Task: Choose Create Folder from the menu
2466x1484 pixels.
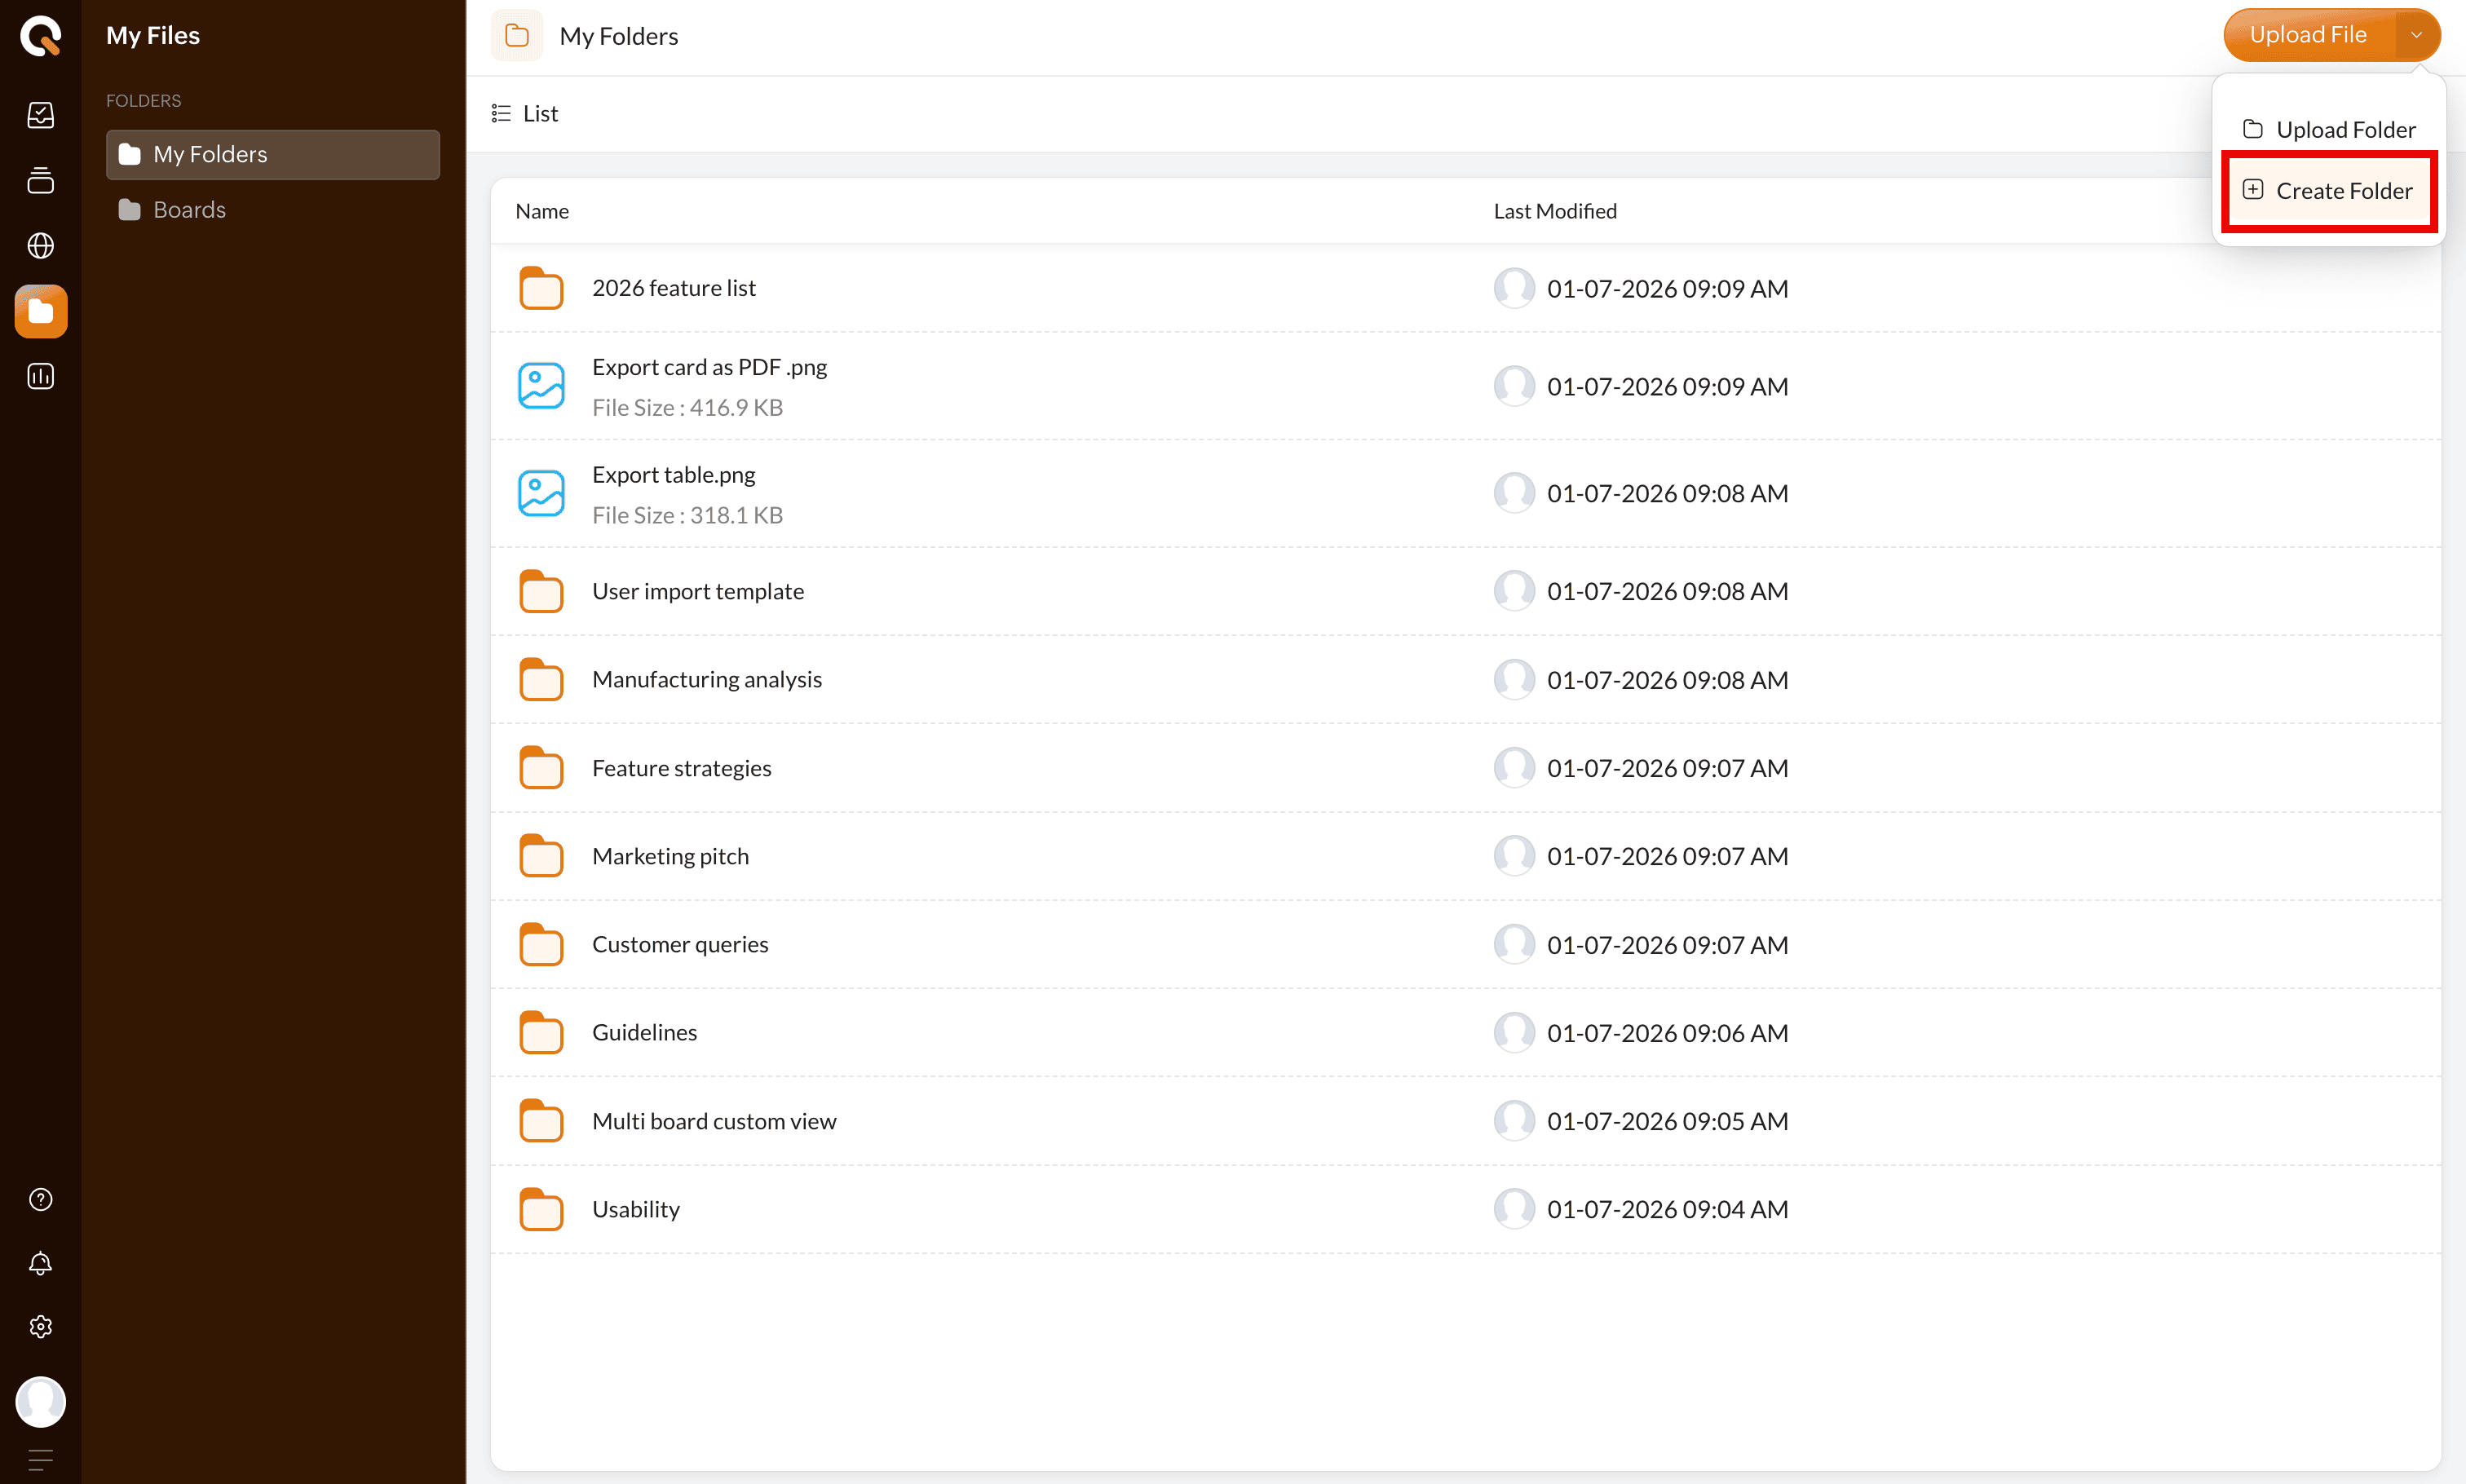Action: tap(2328, 191)
